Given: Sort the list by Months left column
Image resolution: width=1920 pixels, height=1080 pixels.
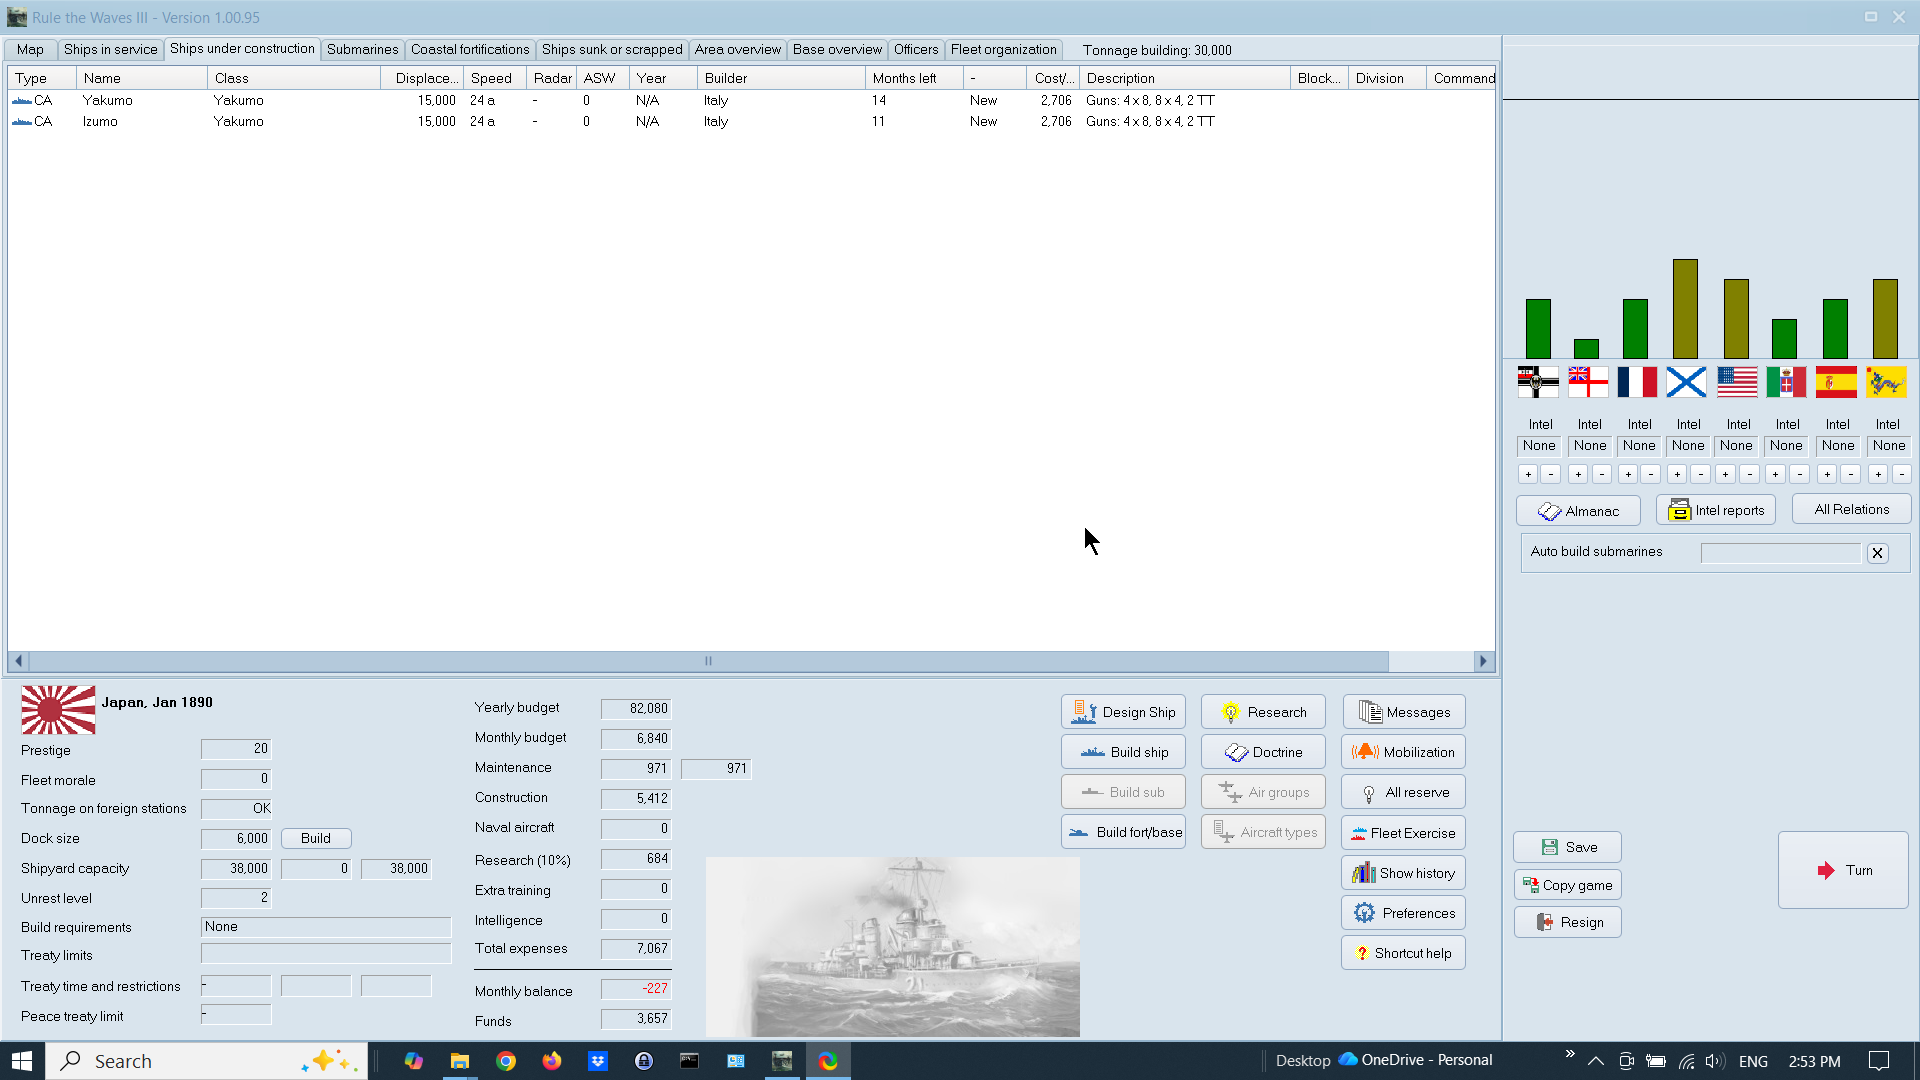Looking at the screenshot, I should tap(914, 78).
